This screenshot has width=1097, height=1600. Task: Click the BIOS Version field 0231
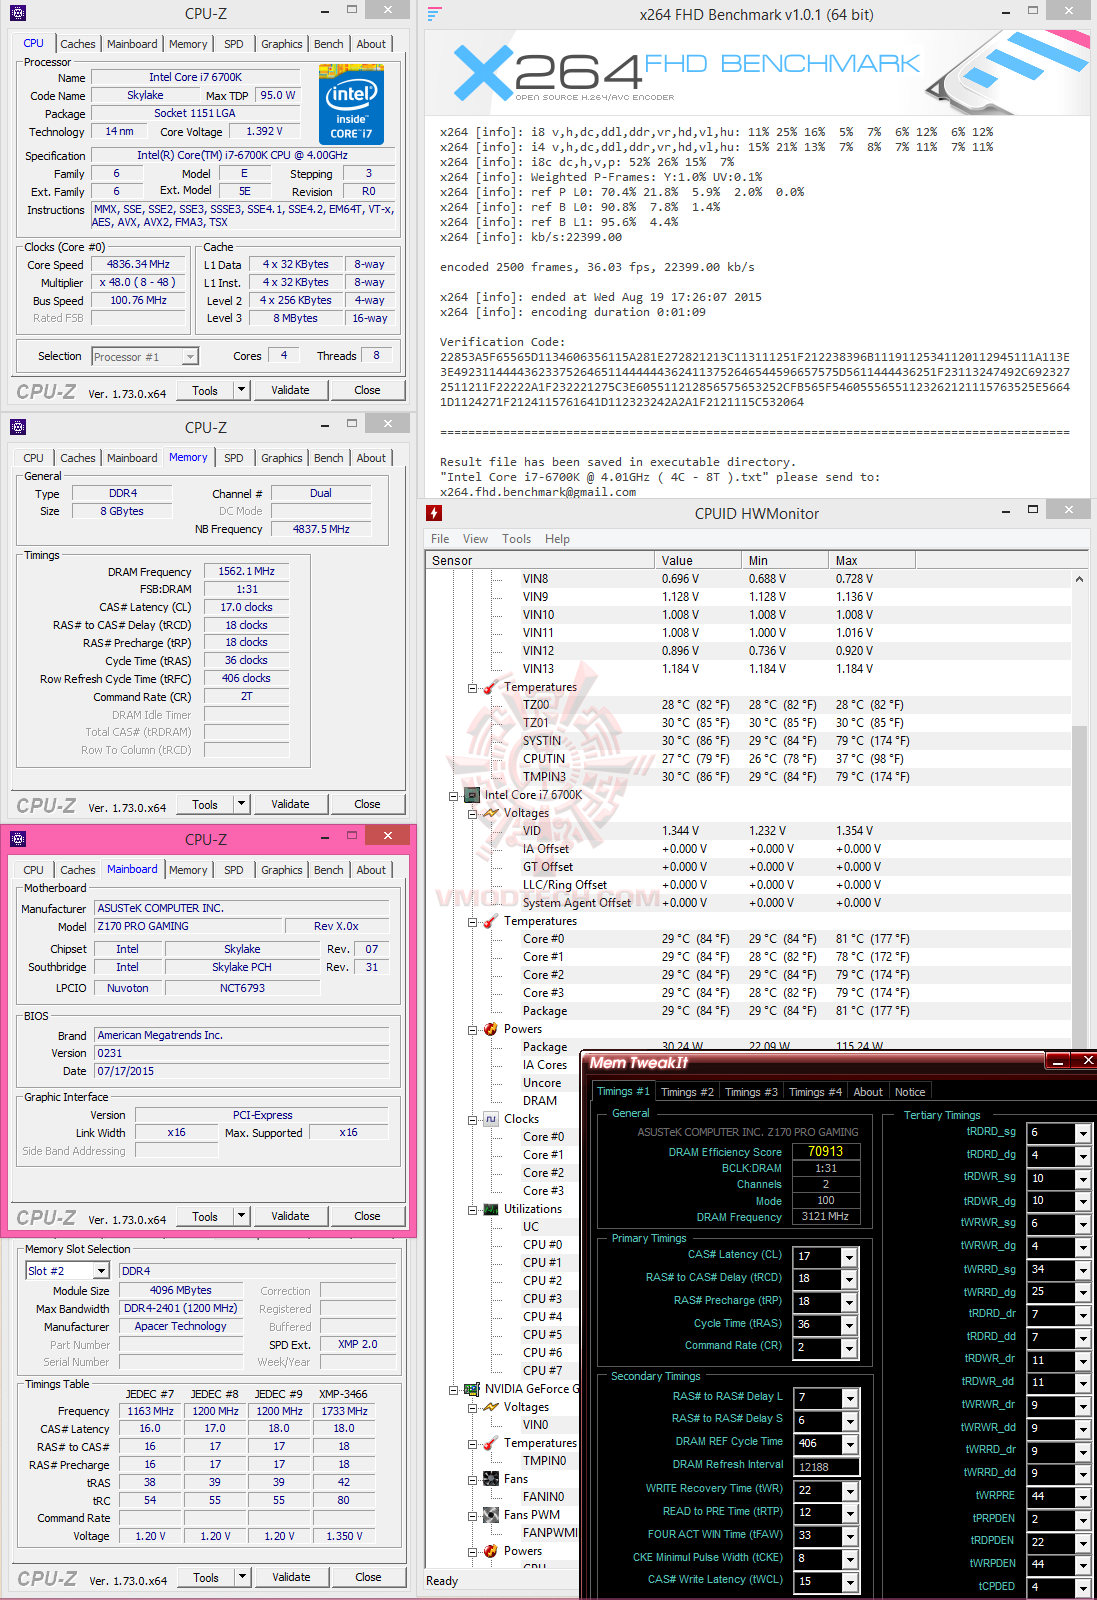point(242,1053)
